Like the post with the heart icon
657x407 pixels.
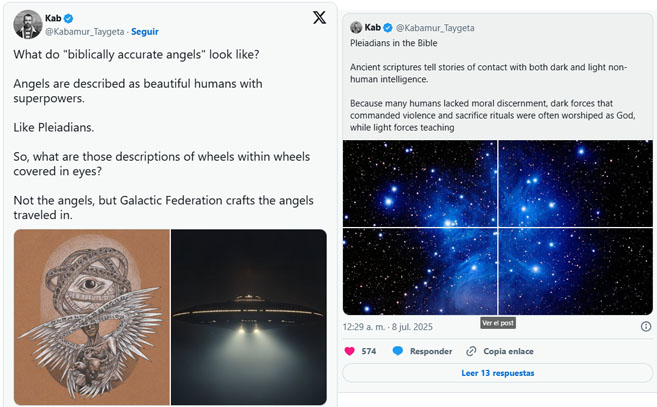click(x=350, y=351)
